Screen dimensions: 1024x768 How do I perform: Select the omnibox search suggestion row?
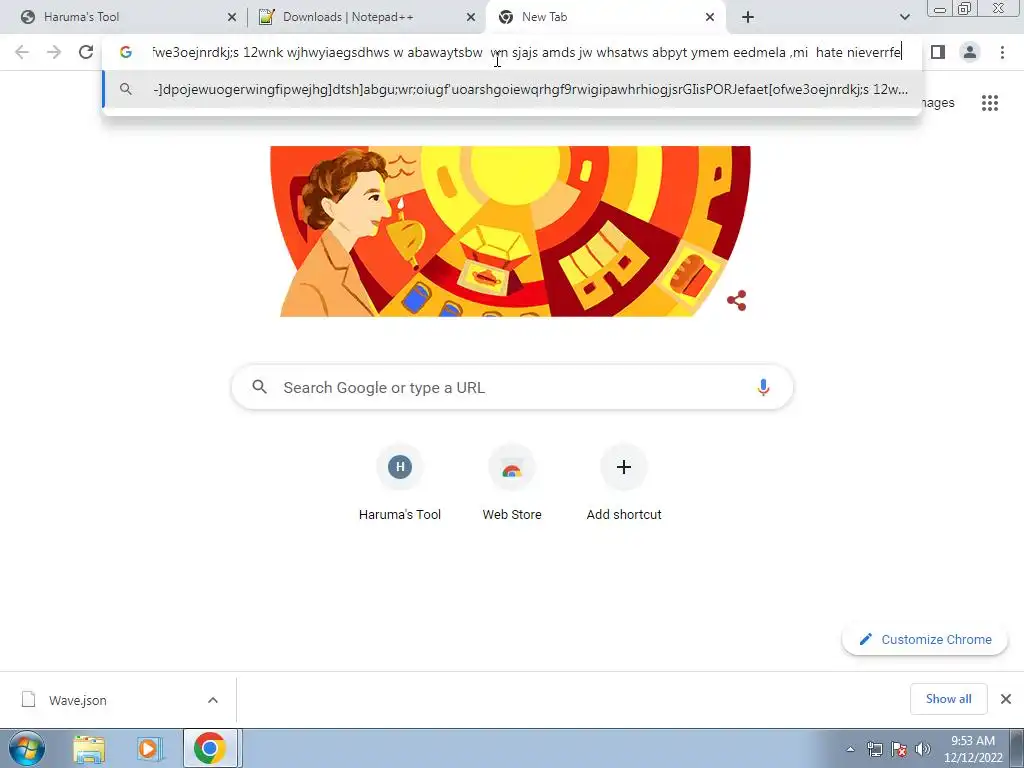[x=512, y=89]
